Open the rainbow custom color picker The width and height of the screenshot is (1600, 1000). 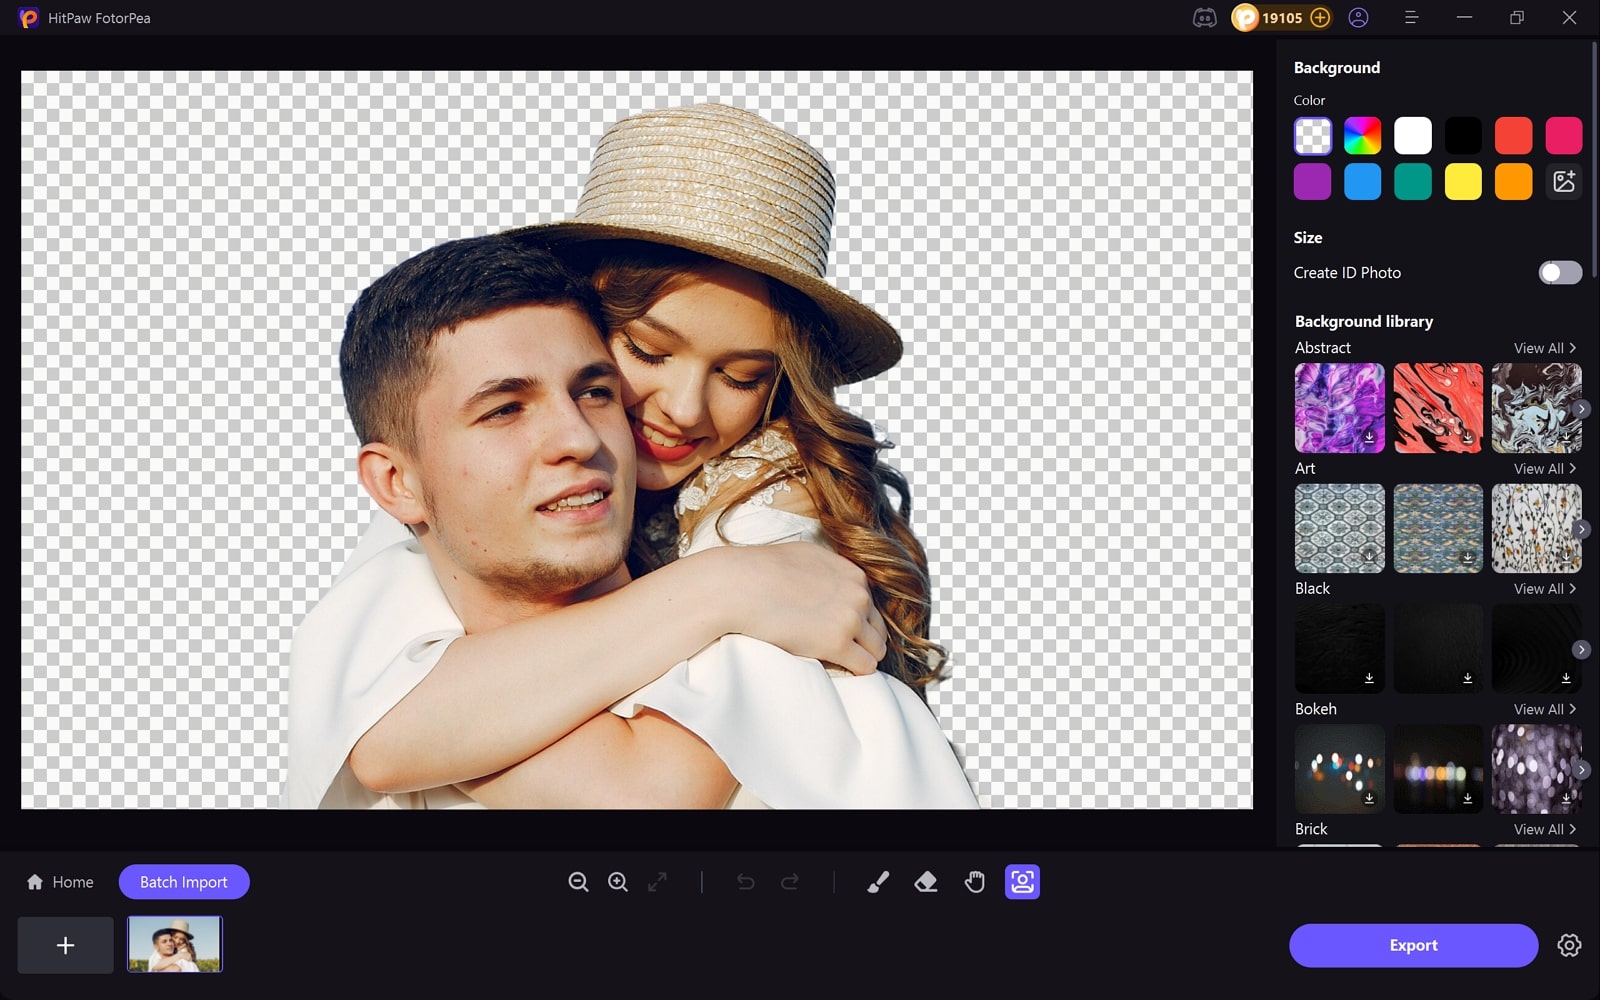(x=1362, y=136)
